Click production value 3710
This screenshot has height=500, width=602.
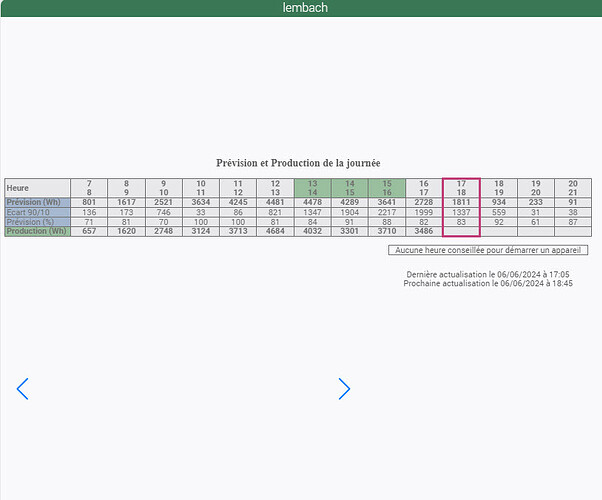(387, 231)
